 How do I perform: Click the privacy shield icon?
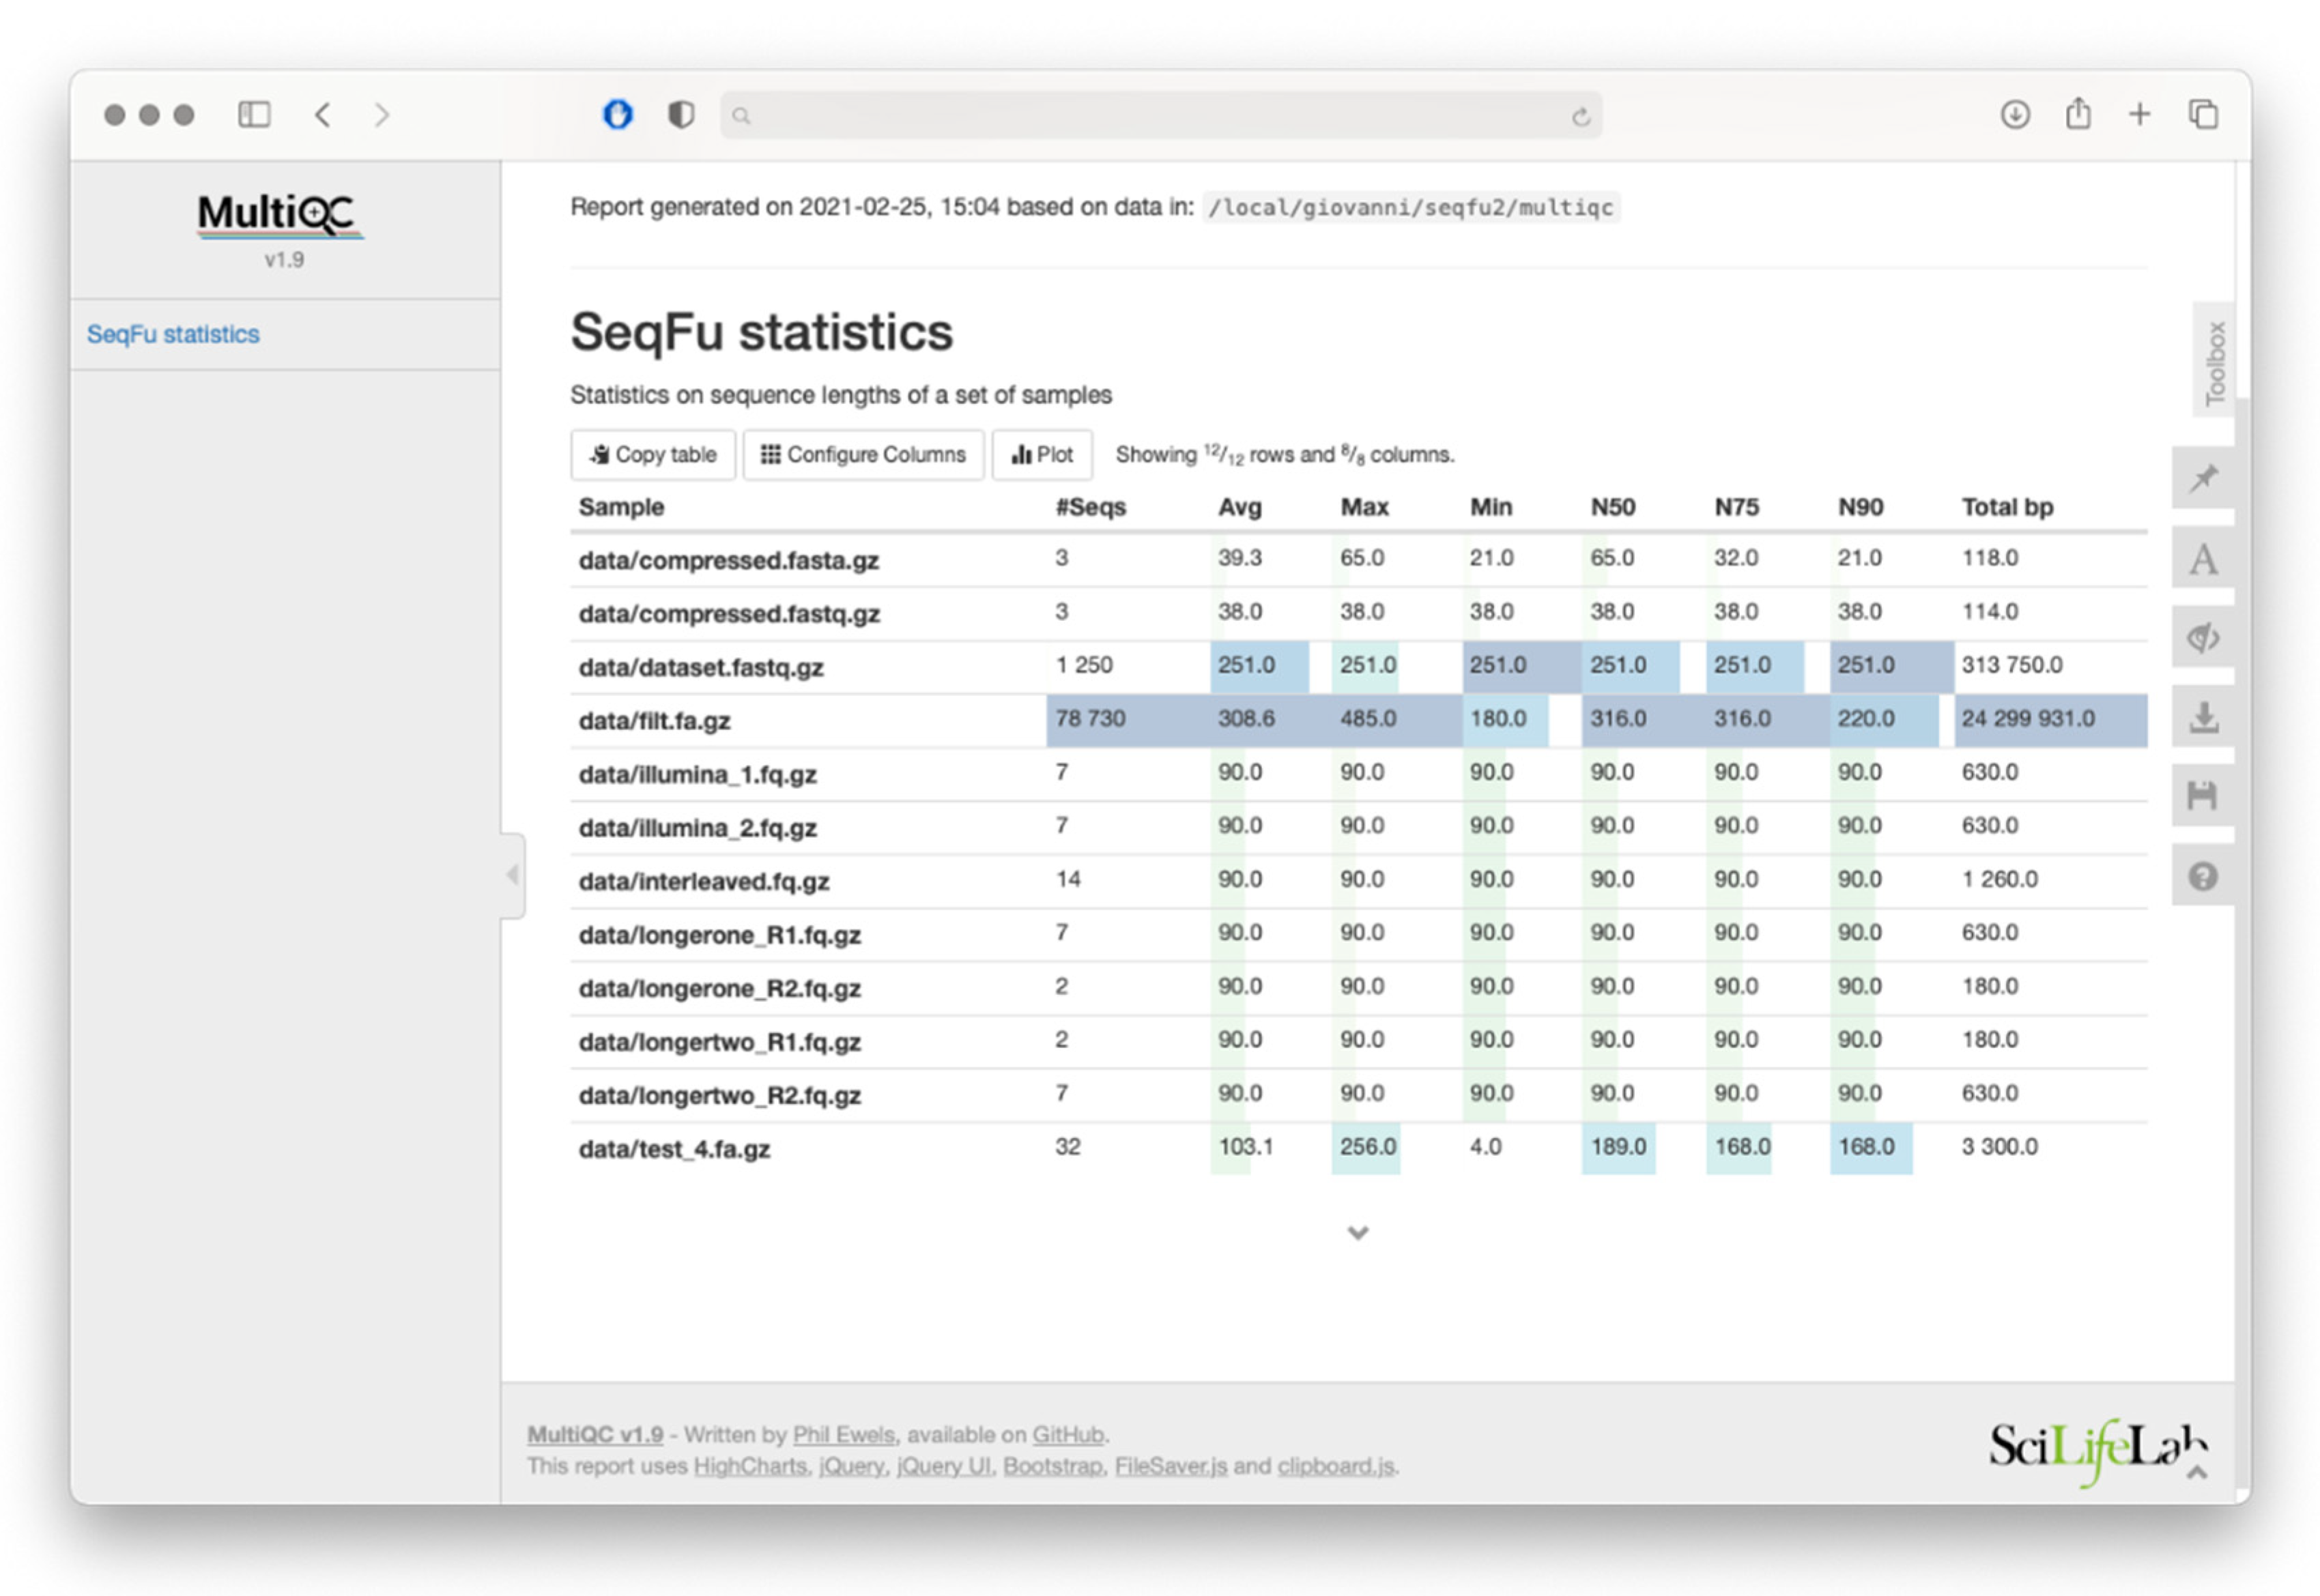coord(680,114)
